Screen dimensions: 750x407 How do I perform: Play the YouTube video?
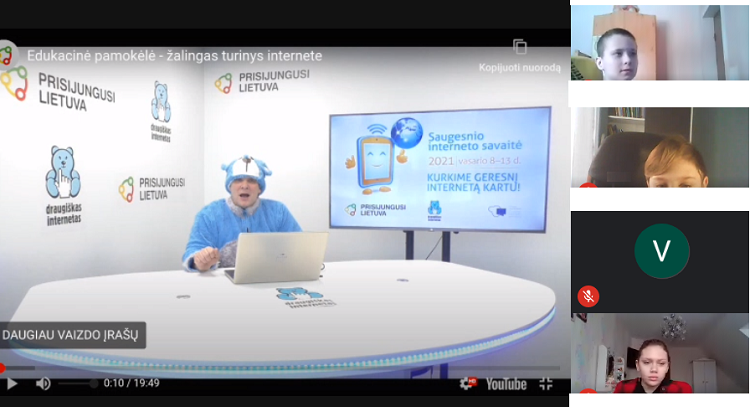coord(11,384)
